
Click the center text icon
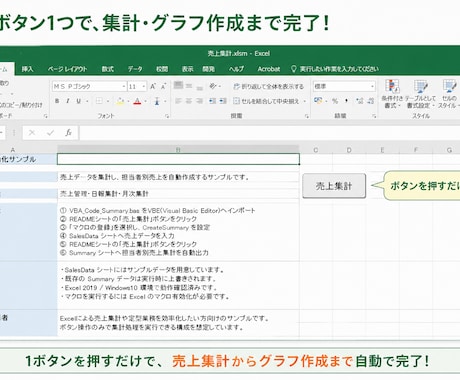pyautogui.click(x=189, y=101)
